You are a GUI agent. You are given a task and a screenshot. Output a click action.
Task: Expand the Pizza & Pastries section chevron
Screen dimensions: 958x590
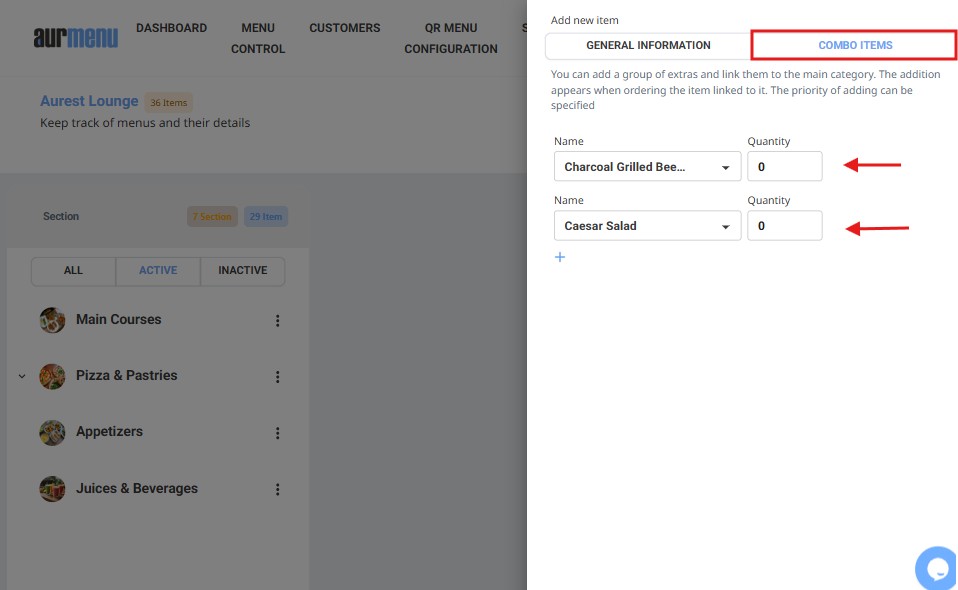tap(22, 377)
